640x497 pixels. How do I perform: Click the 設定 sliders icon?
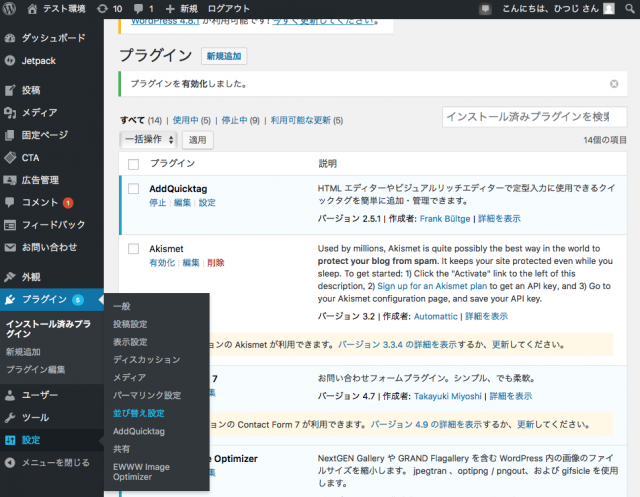[x=10, y=440]
